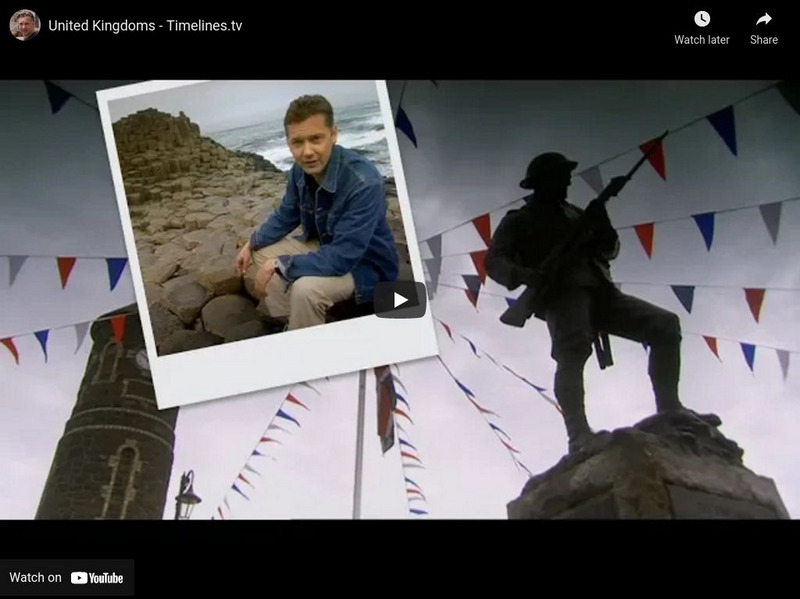The height and width of the screenshot is (599, 800).
Task: Click the Share arrow icon
Action: [765, 17]
